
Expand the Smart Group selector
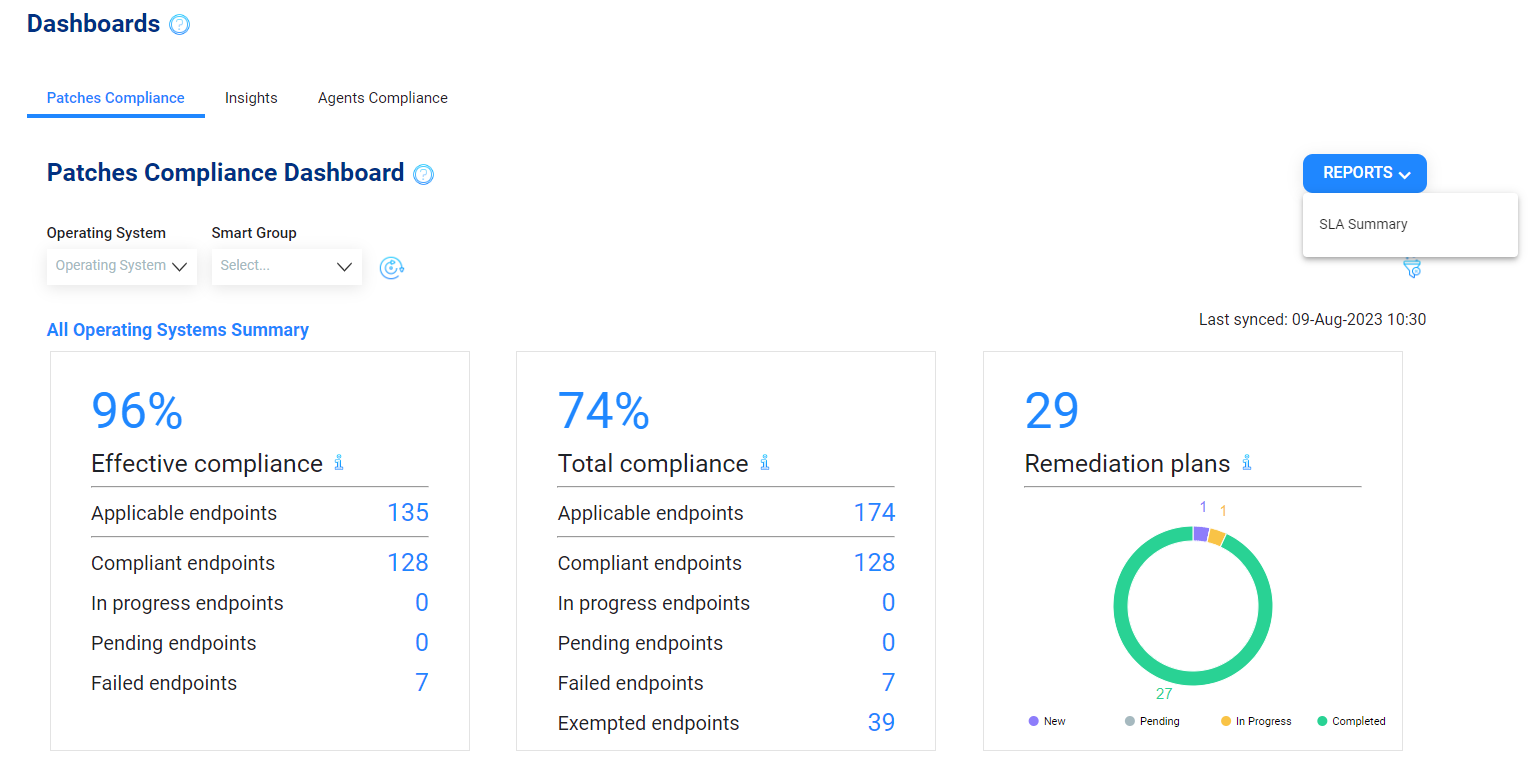pyautogui.click(x=287, y=266)
